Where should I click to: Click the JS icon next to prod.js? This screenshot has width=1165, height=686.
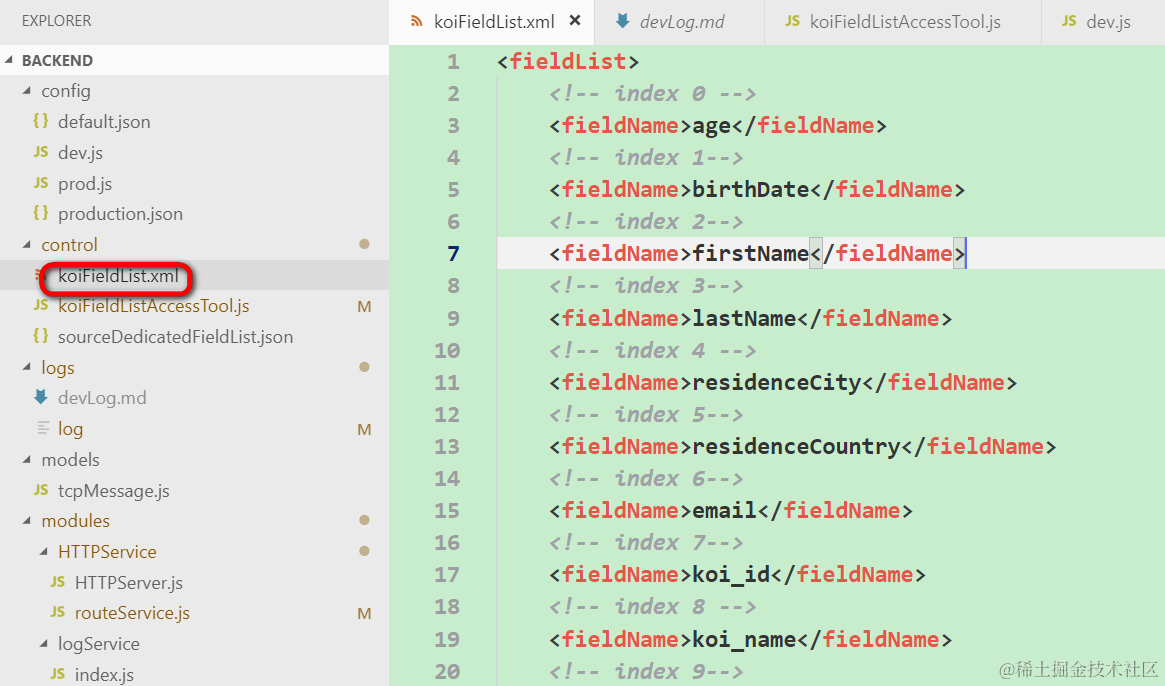[x=41, y=183]
